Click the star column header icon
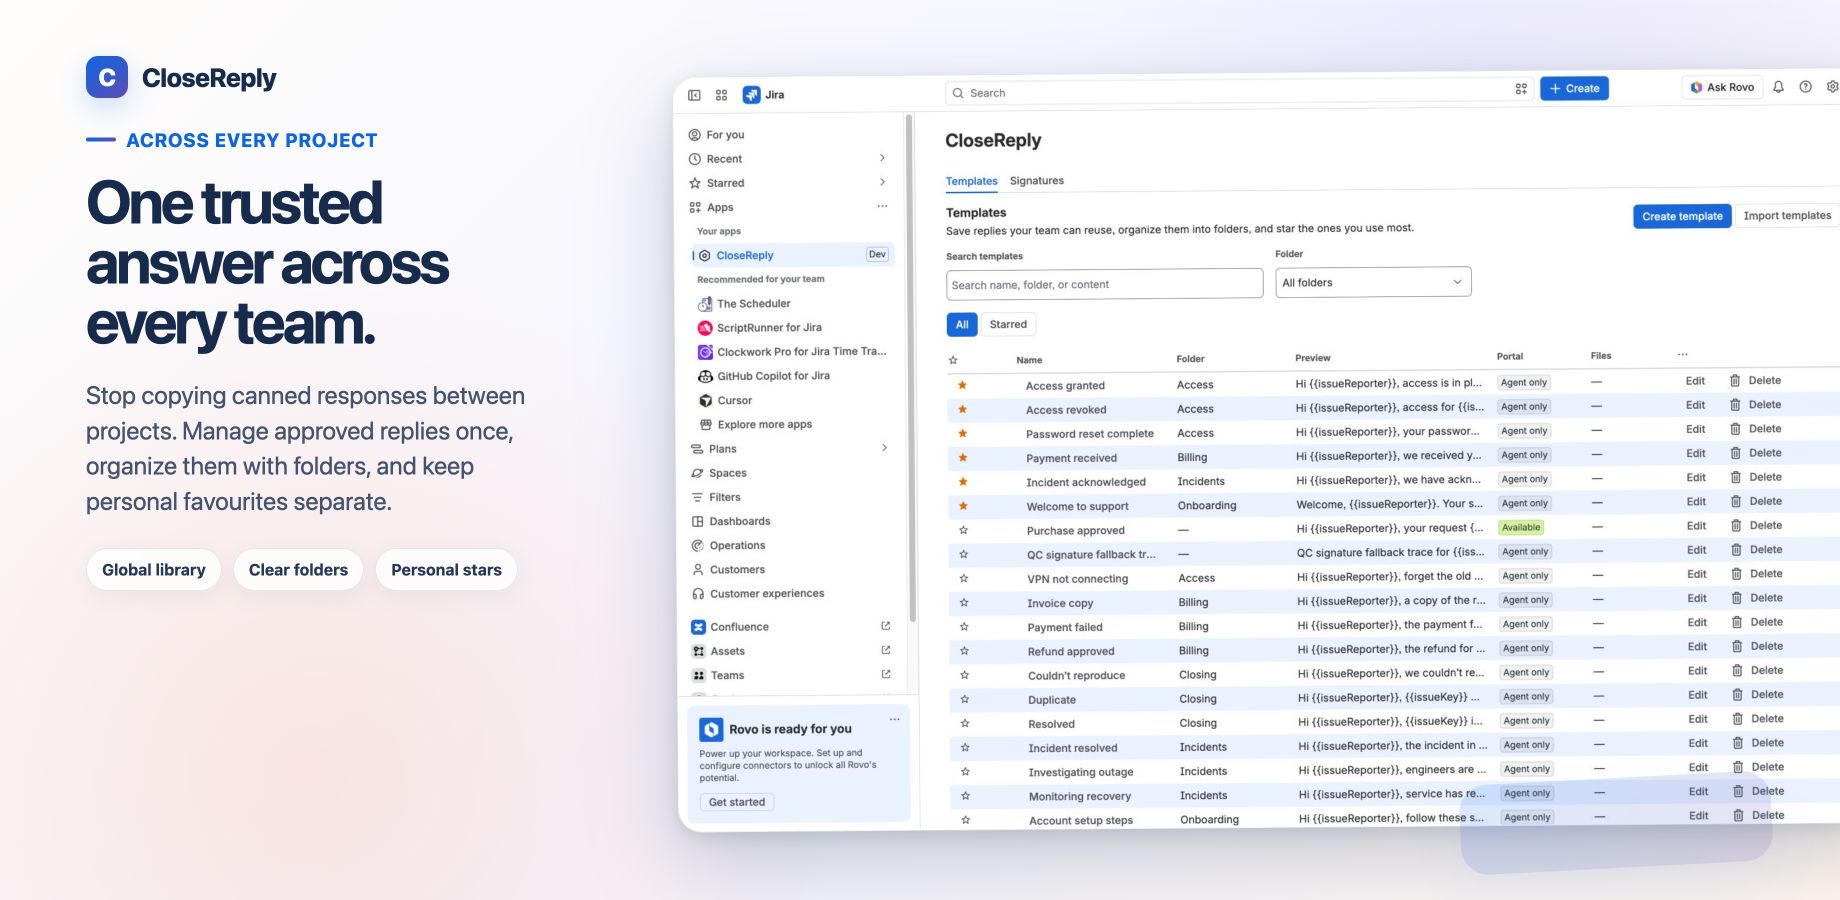Screen dimensions: 1840x900 pyautogui.click(x=953, y=360)
